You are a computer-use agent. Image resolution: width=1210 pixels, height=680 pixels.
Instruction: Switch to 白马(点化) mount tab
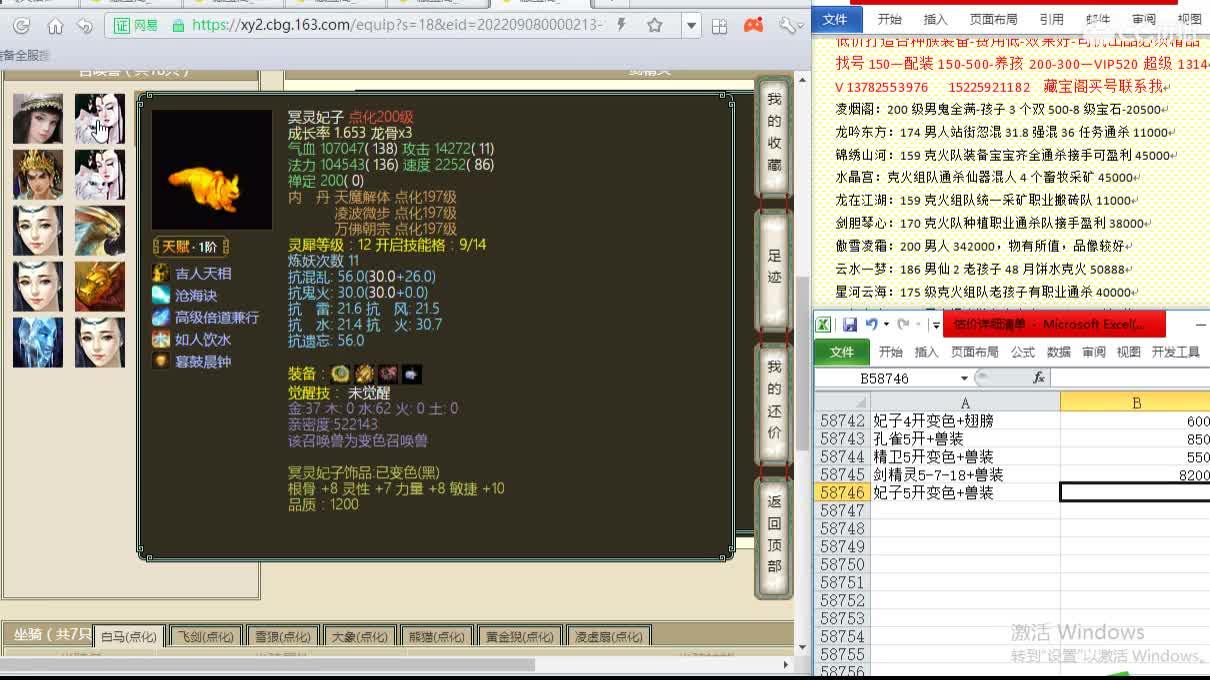(x=128, y=637)
